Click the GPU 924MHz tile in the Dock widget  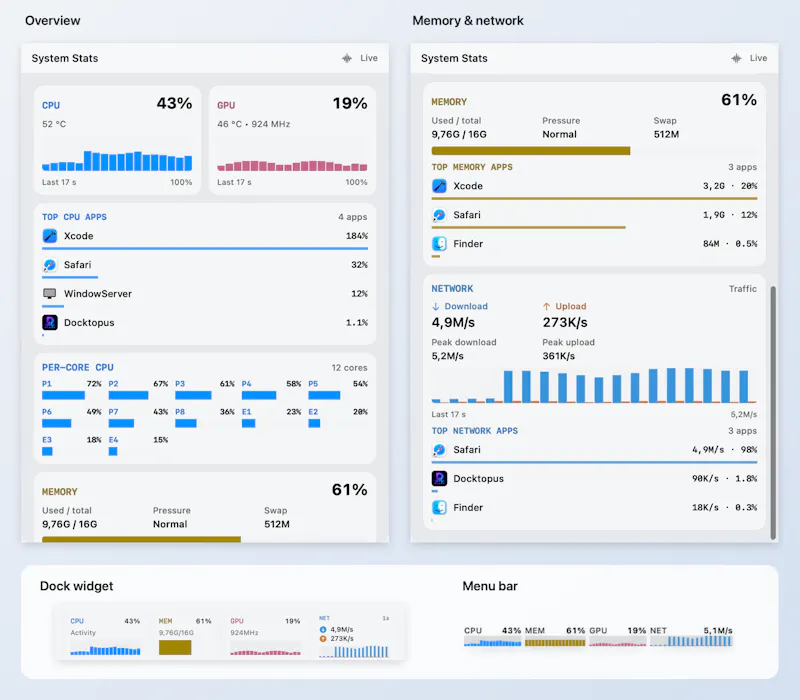[265, 636]
